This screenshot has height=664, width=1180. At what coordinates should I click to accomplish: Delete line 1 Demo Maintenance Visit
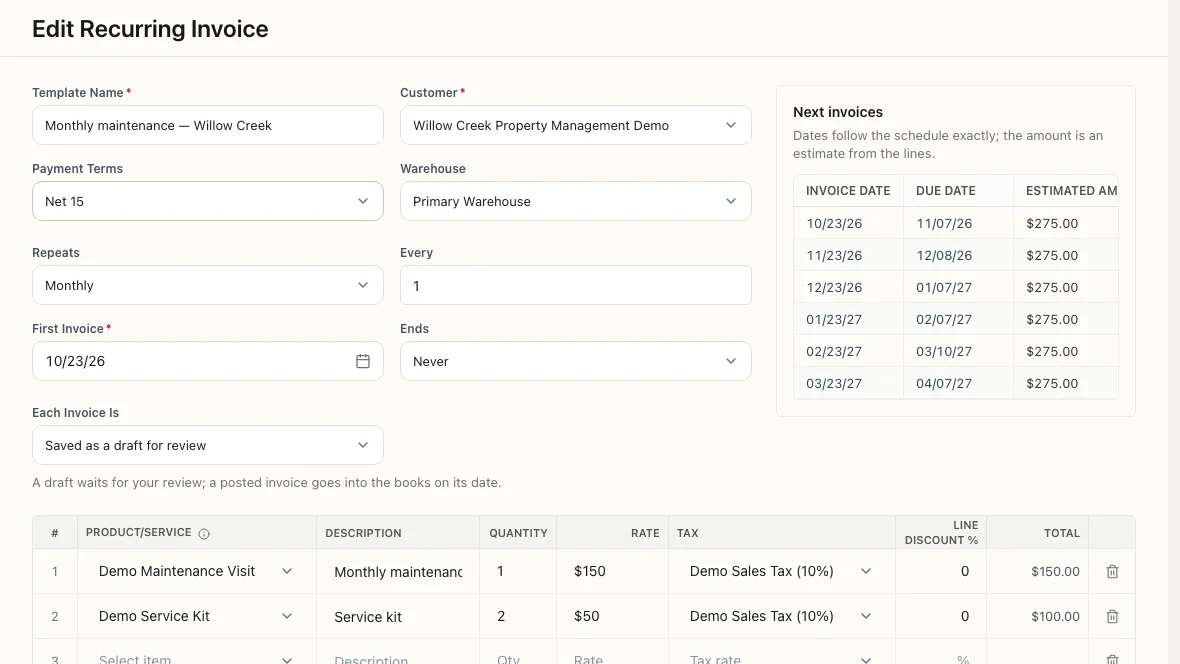click(1112, 571)
